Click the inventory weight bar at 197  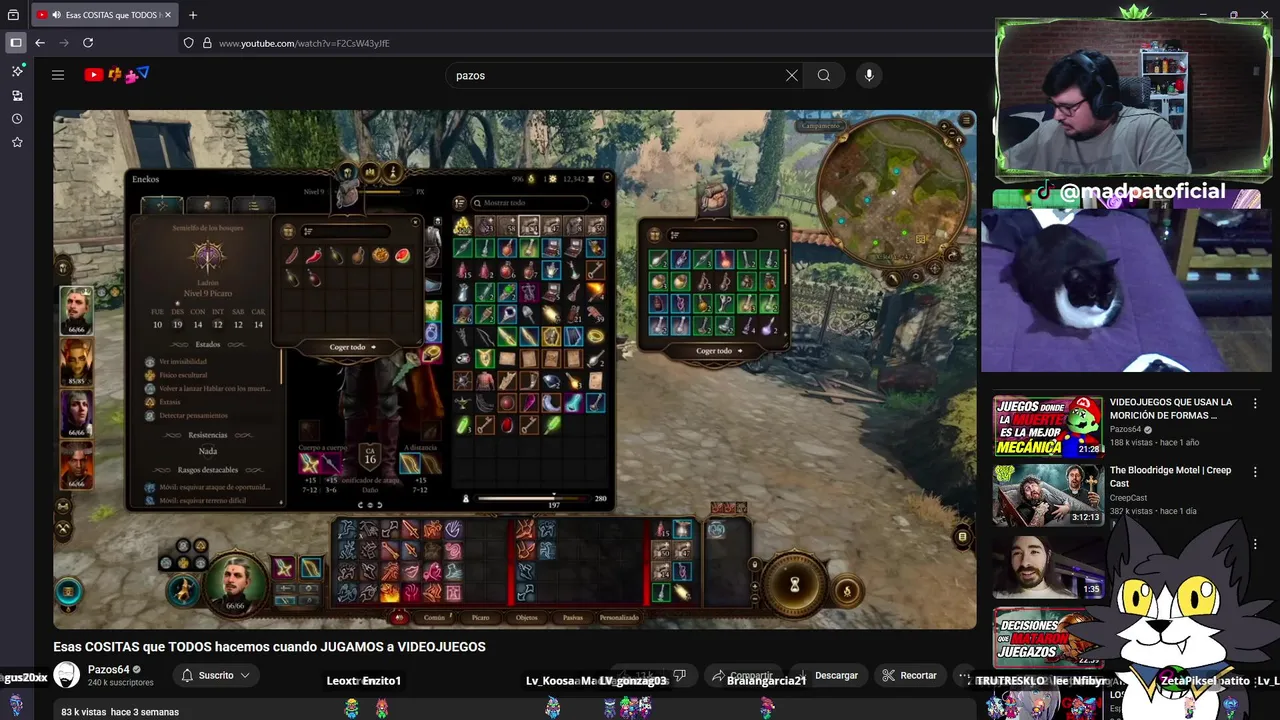[534, 497]
